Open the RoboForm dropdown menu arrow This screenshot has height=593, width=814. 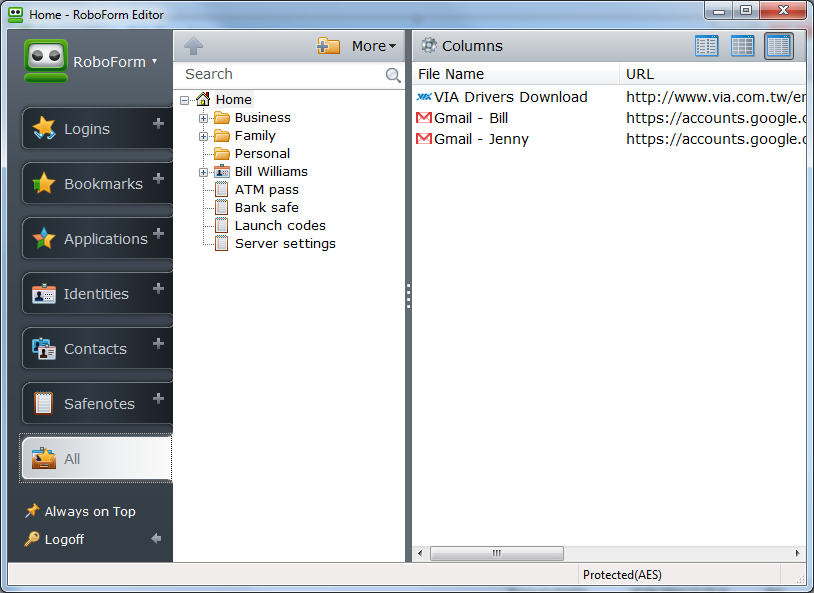(x=155, y=61)
